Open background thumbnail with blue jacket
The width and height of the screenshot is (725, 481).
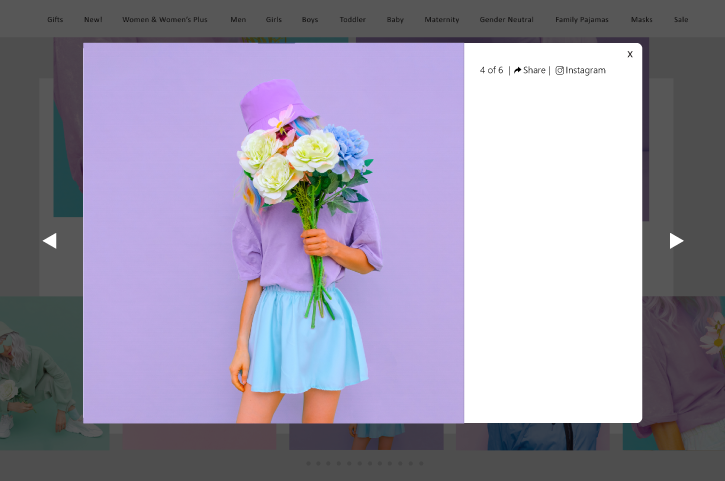[x=533, y=436]
